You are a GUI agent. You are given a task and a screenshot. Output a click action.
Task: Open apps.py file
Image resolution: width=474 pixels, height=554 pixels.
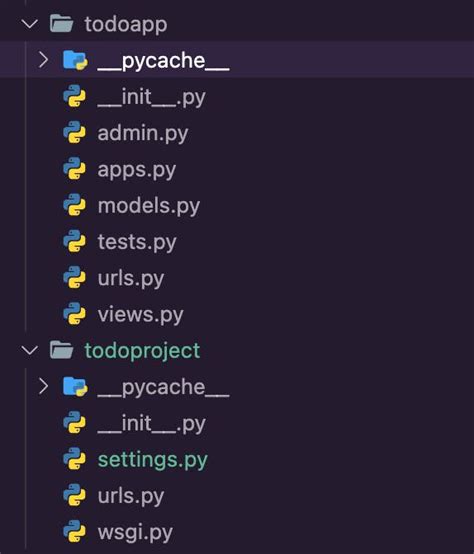[x=137, y=170]
